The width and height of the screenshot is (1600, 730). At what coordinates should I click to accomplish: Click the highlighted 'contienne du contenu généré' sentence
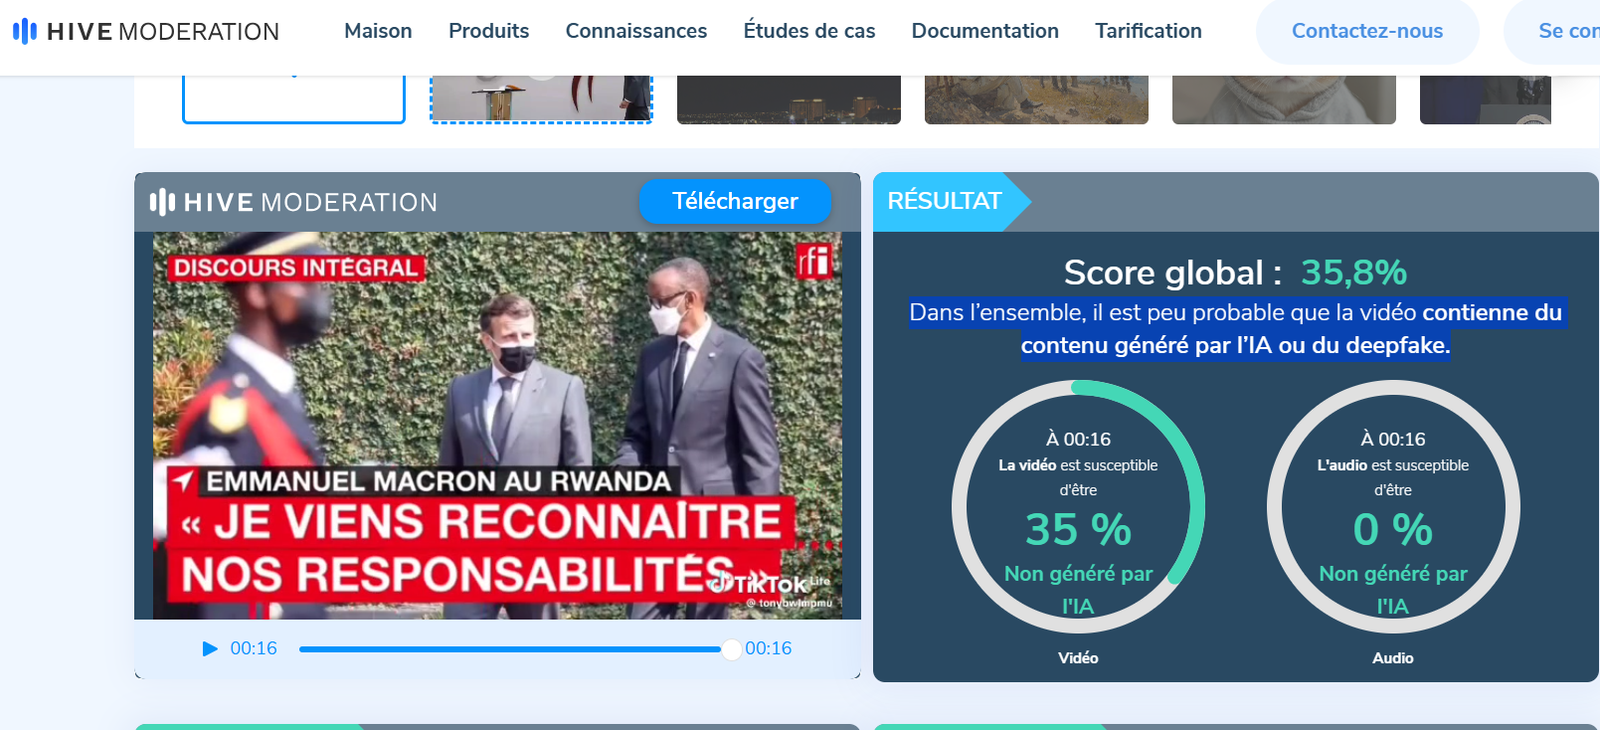(1236, 329)
